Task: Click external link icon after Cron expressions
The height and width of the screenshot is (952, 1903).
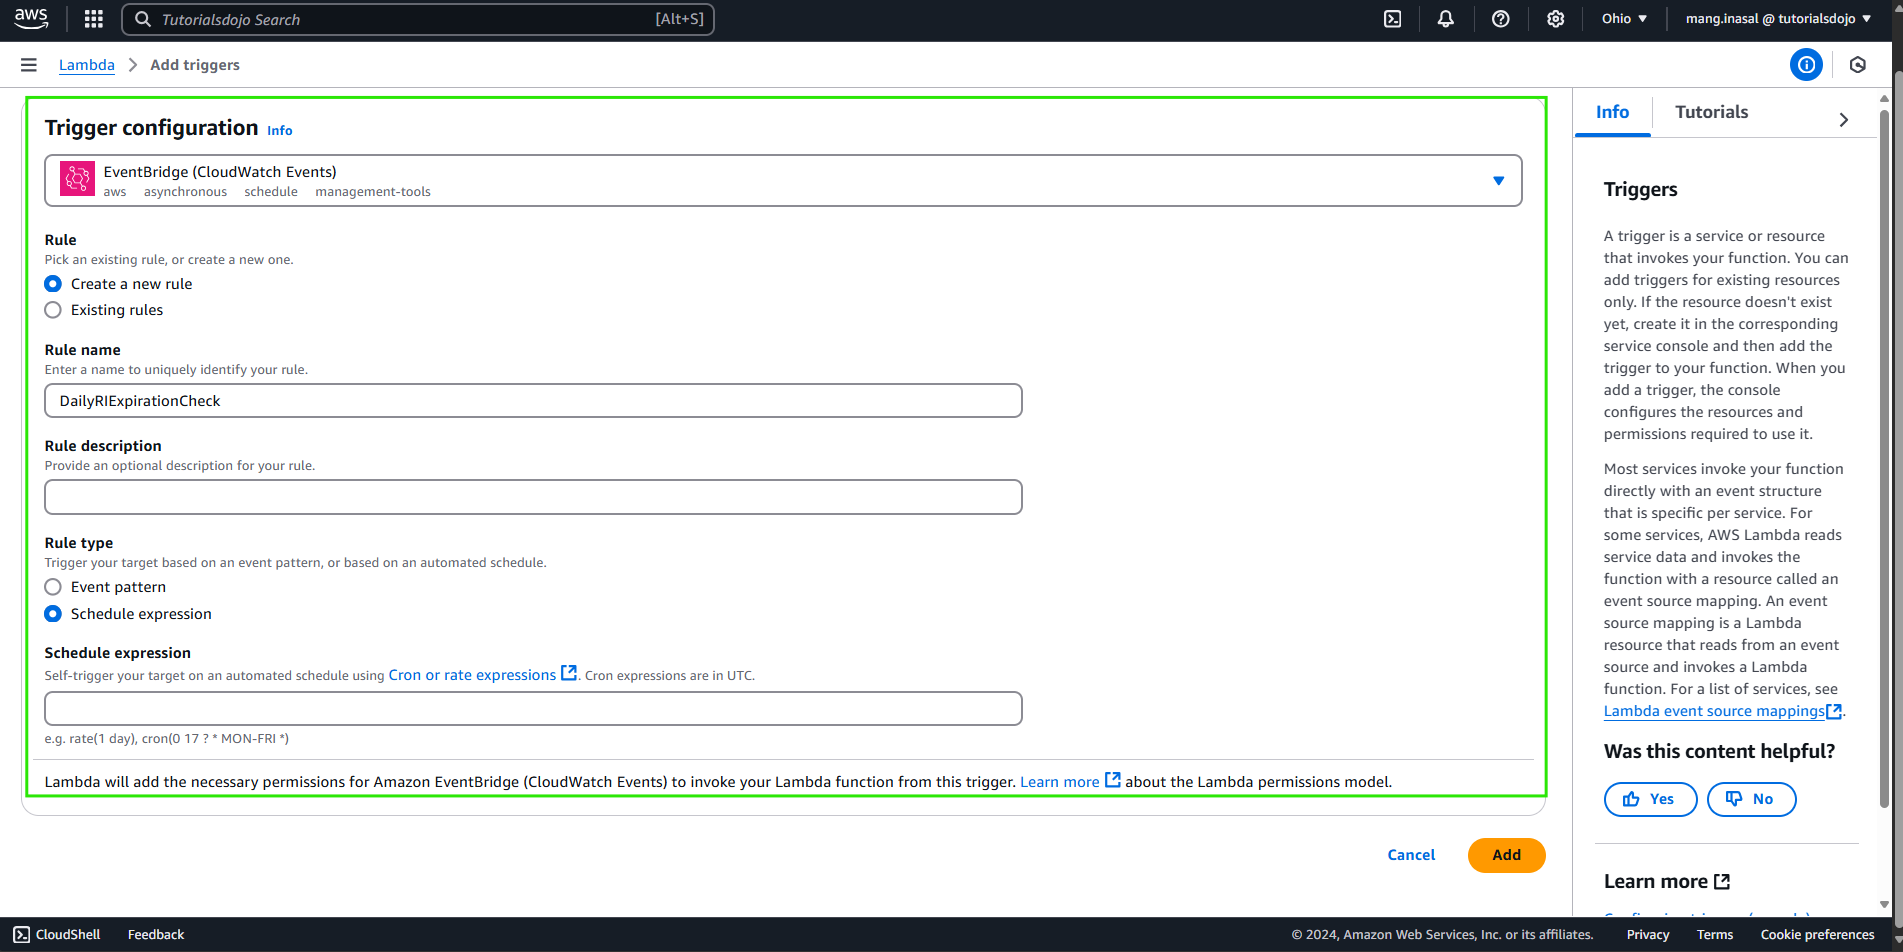Action: click(569, 673)
